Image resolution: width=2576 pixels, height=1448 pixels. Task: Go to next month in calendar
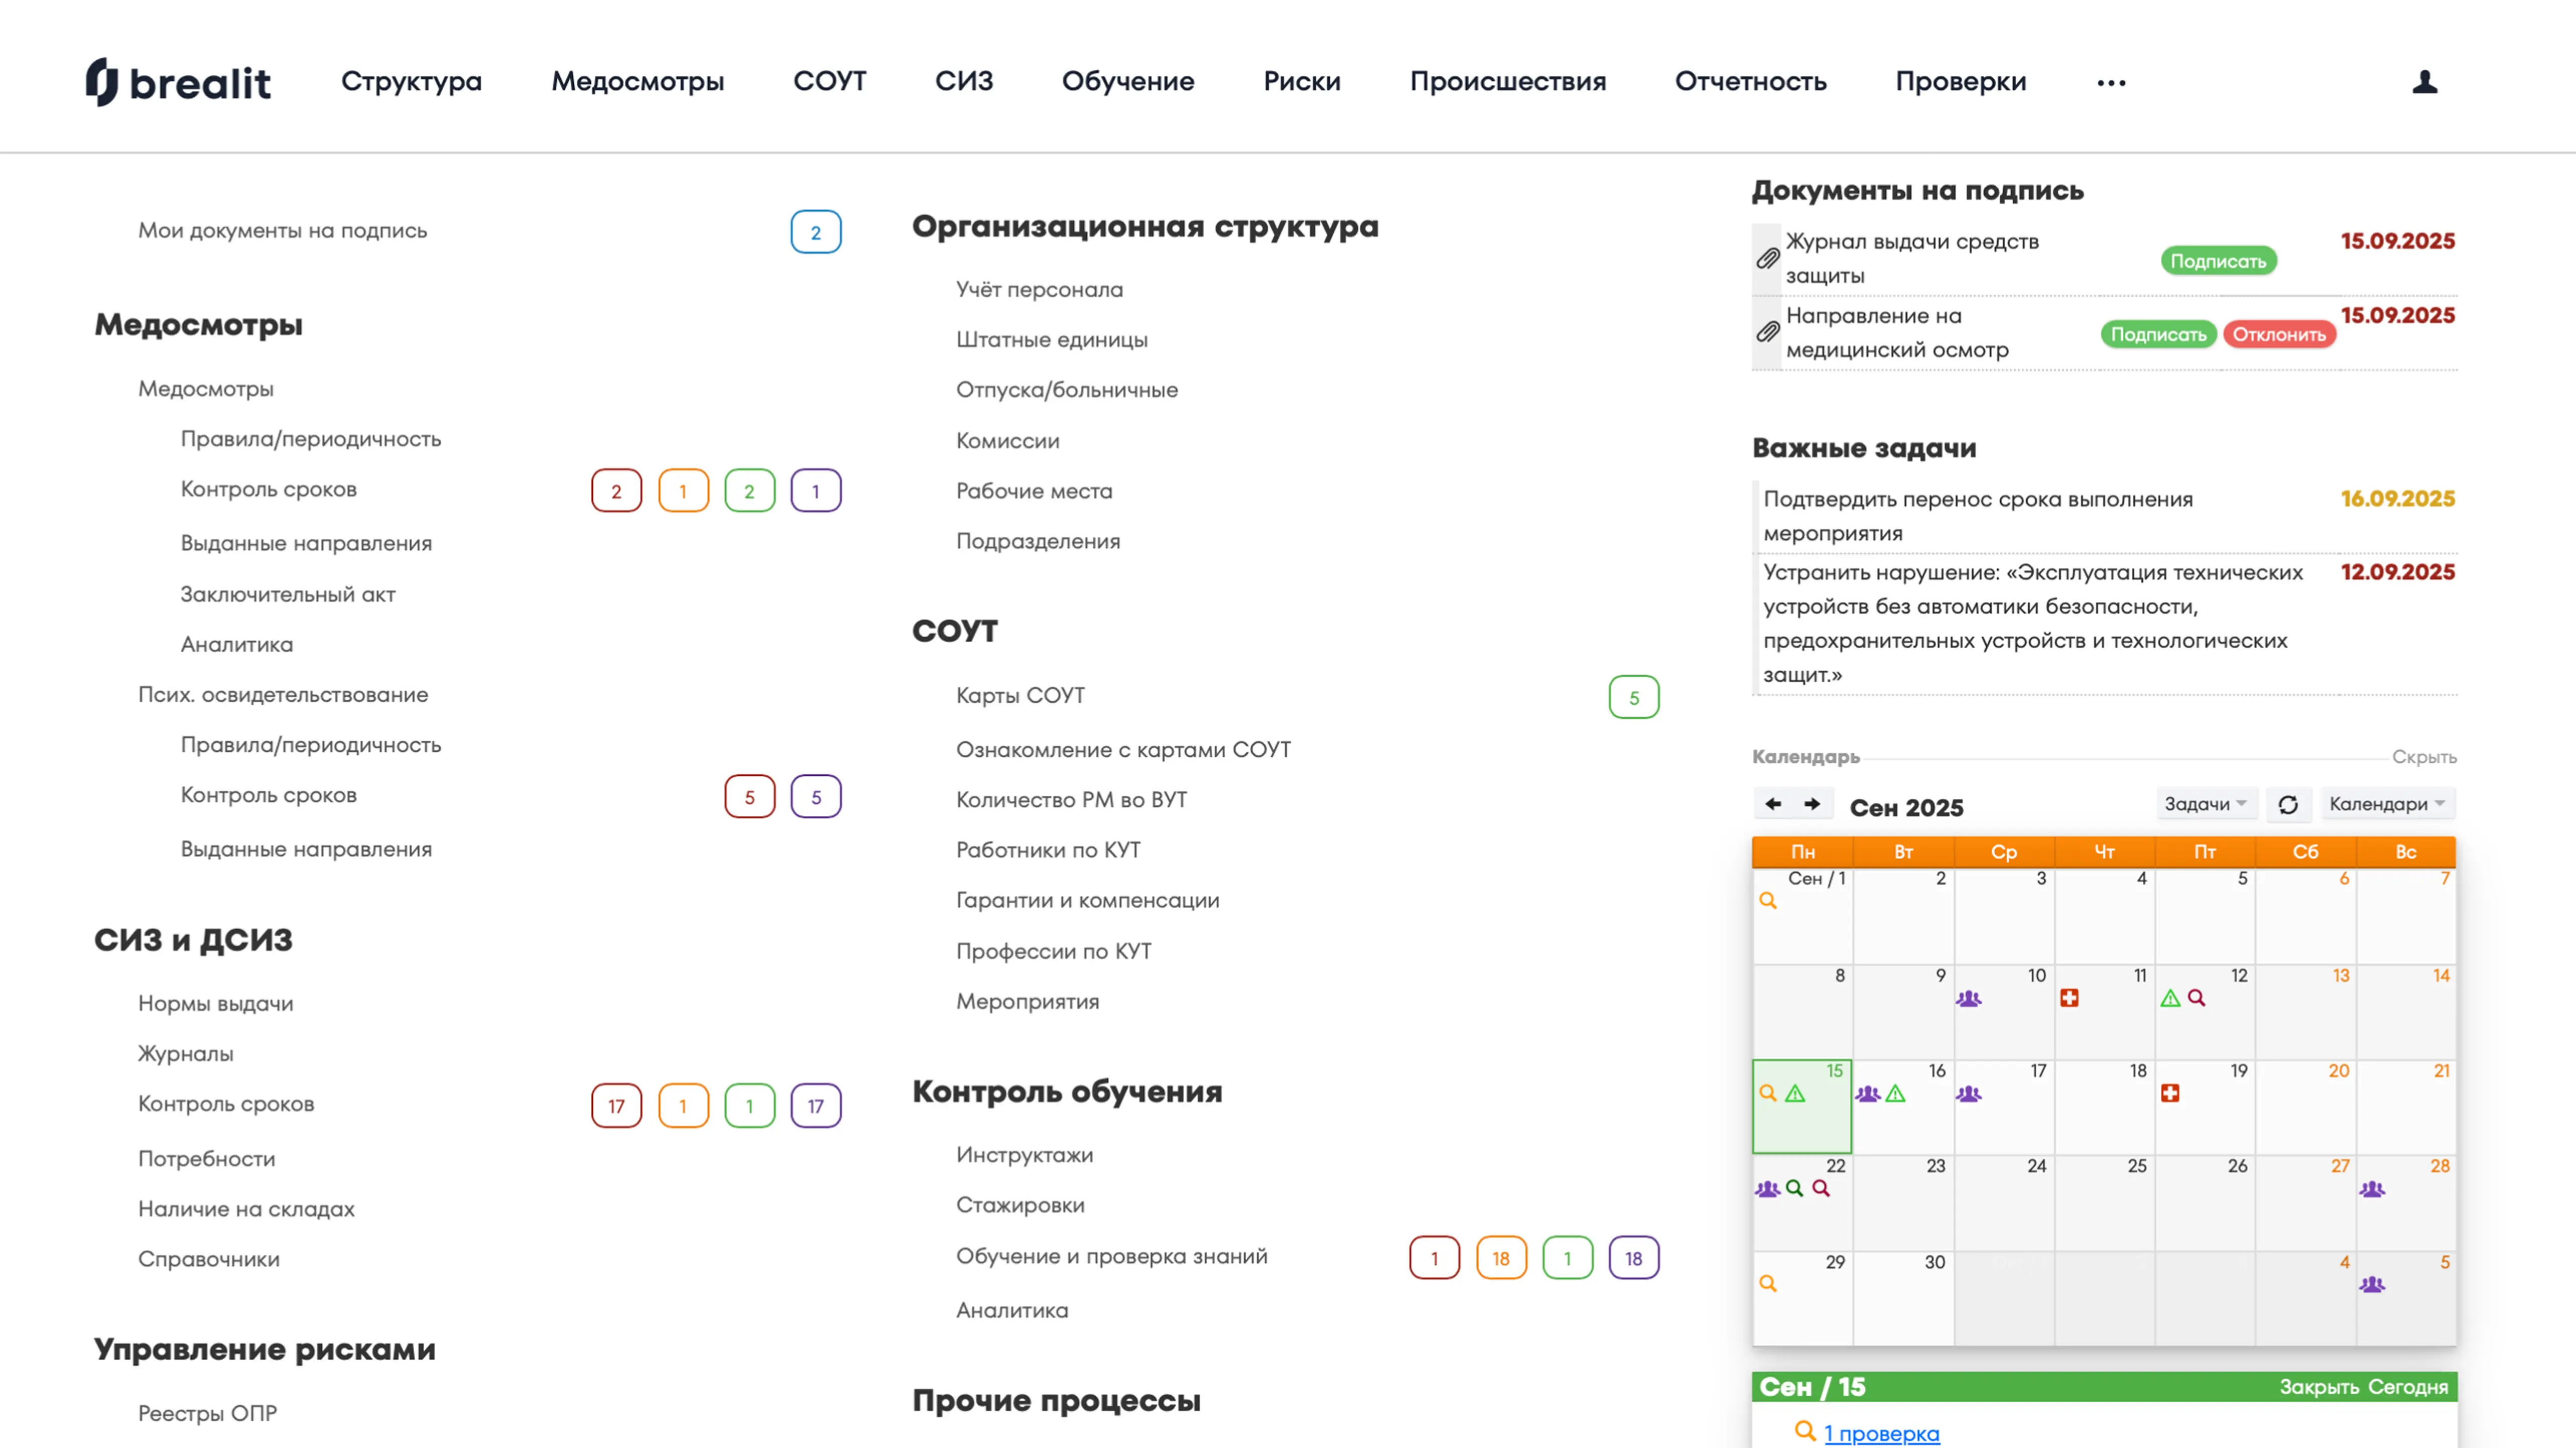[1812, 804]
